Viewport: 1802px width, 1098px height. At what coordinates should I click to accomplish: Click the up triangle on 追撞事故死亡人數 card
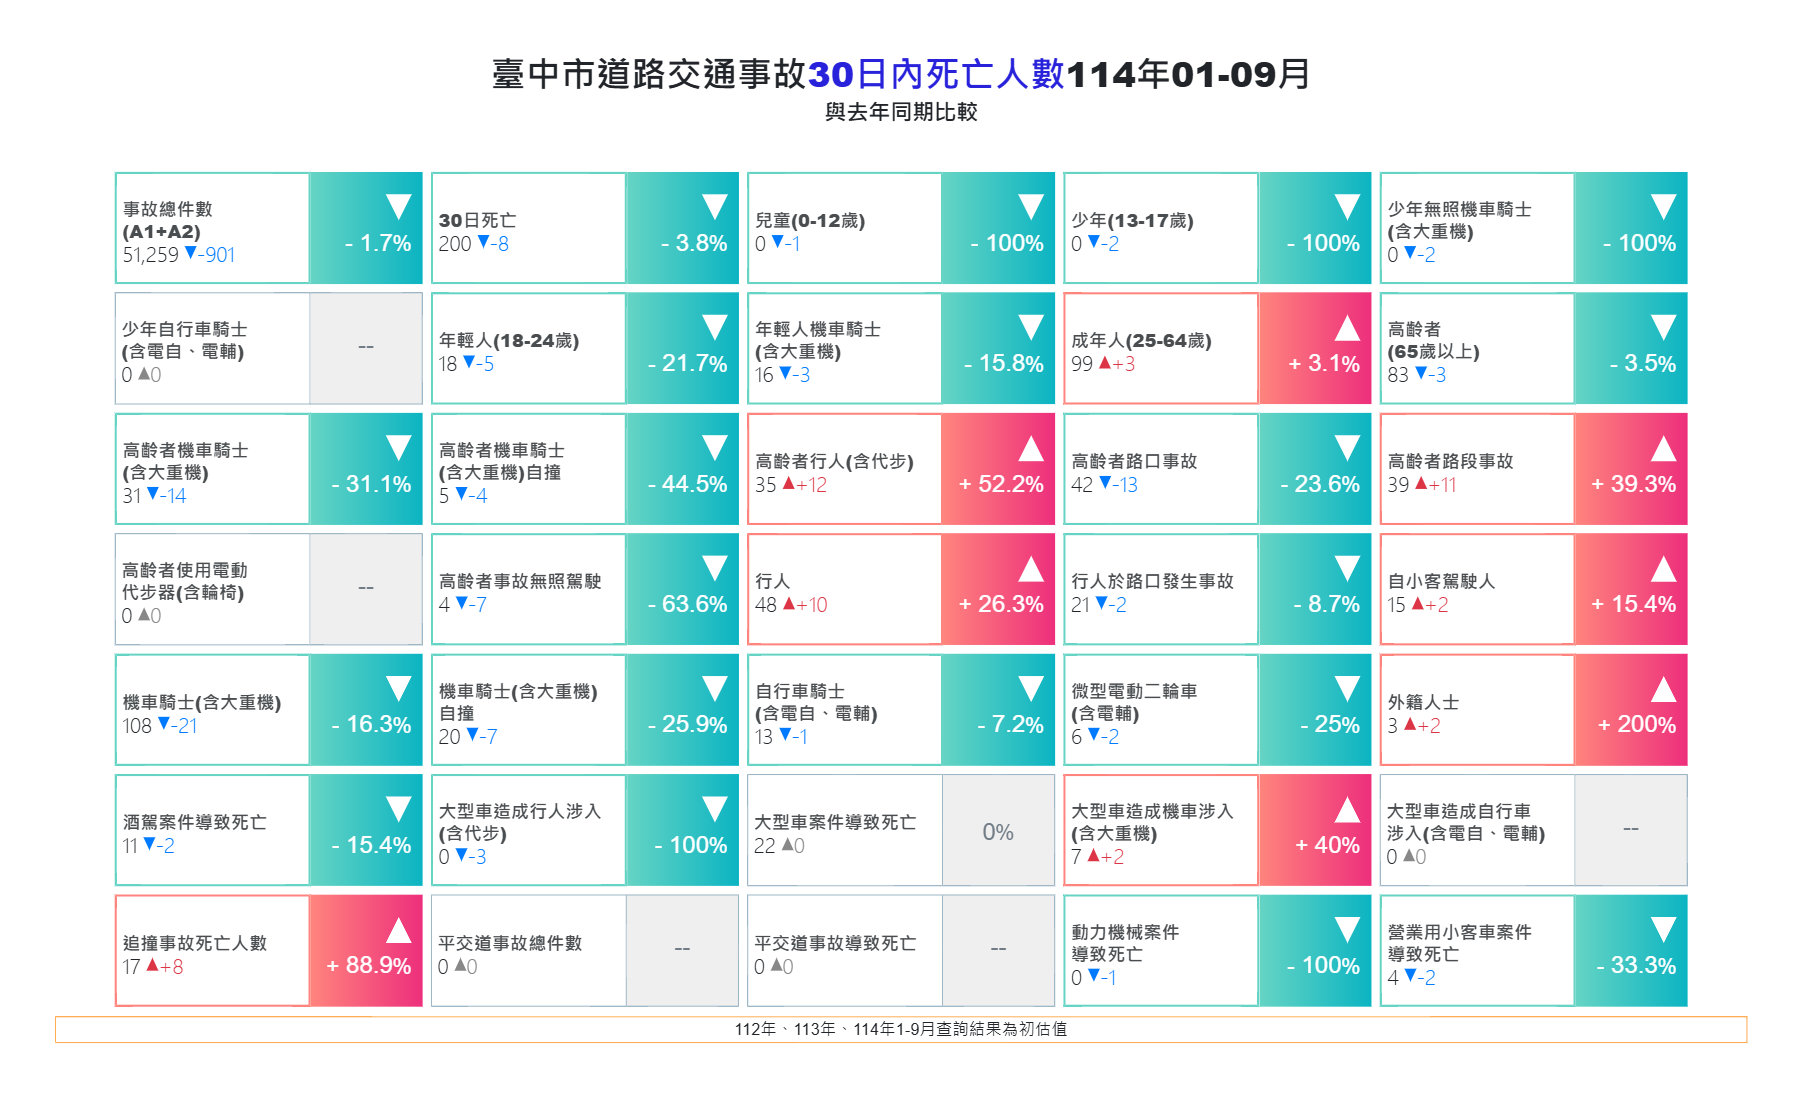(399, 930)
